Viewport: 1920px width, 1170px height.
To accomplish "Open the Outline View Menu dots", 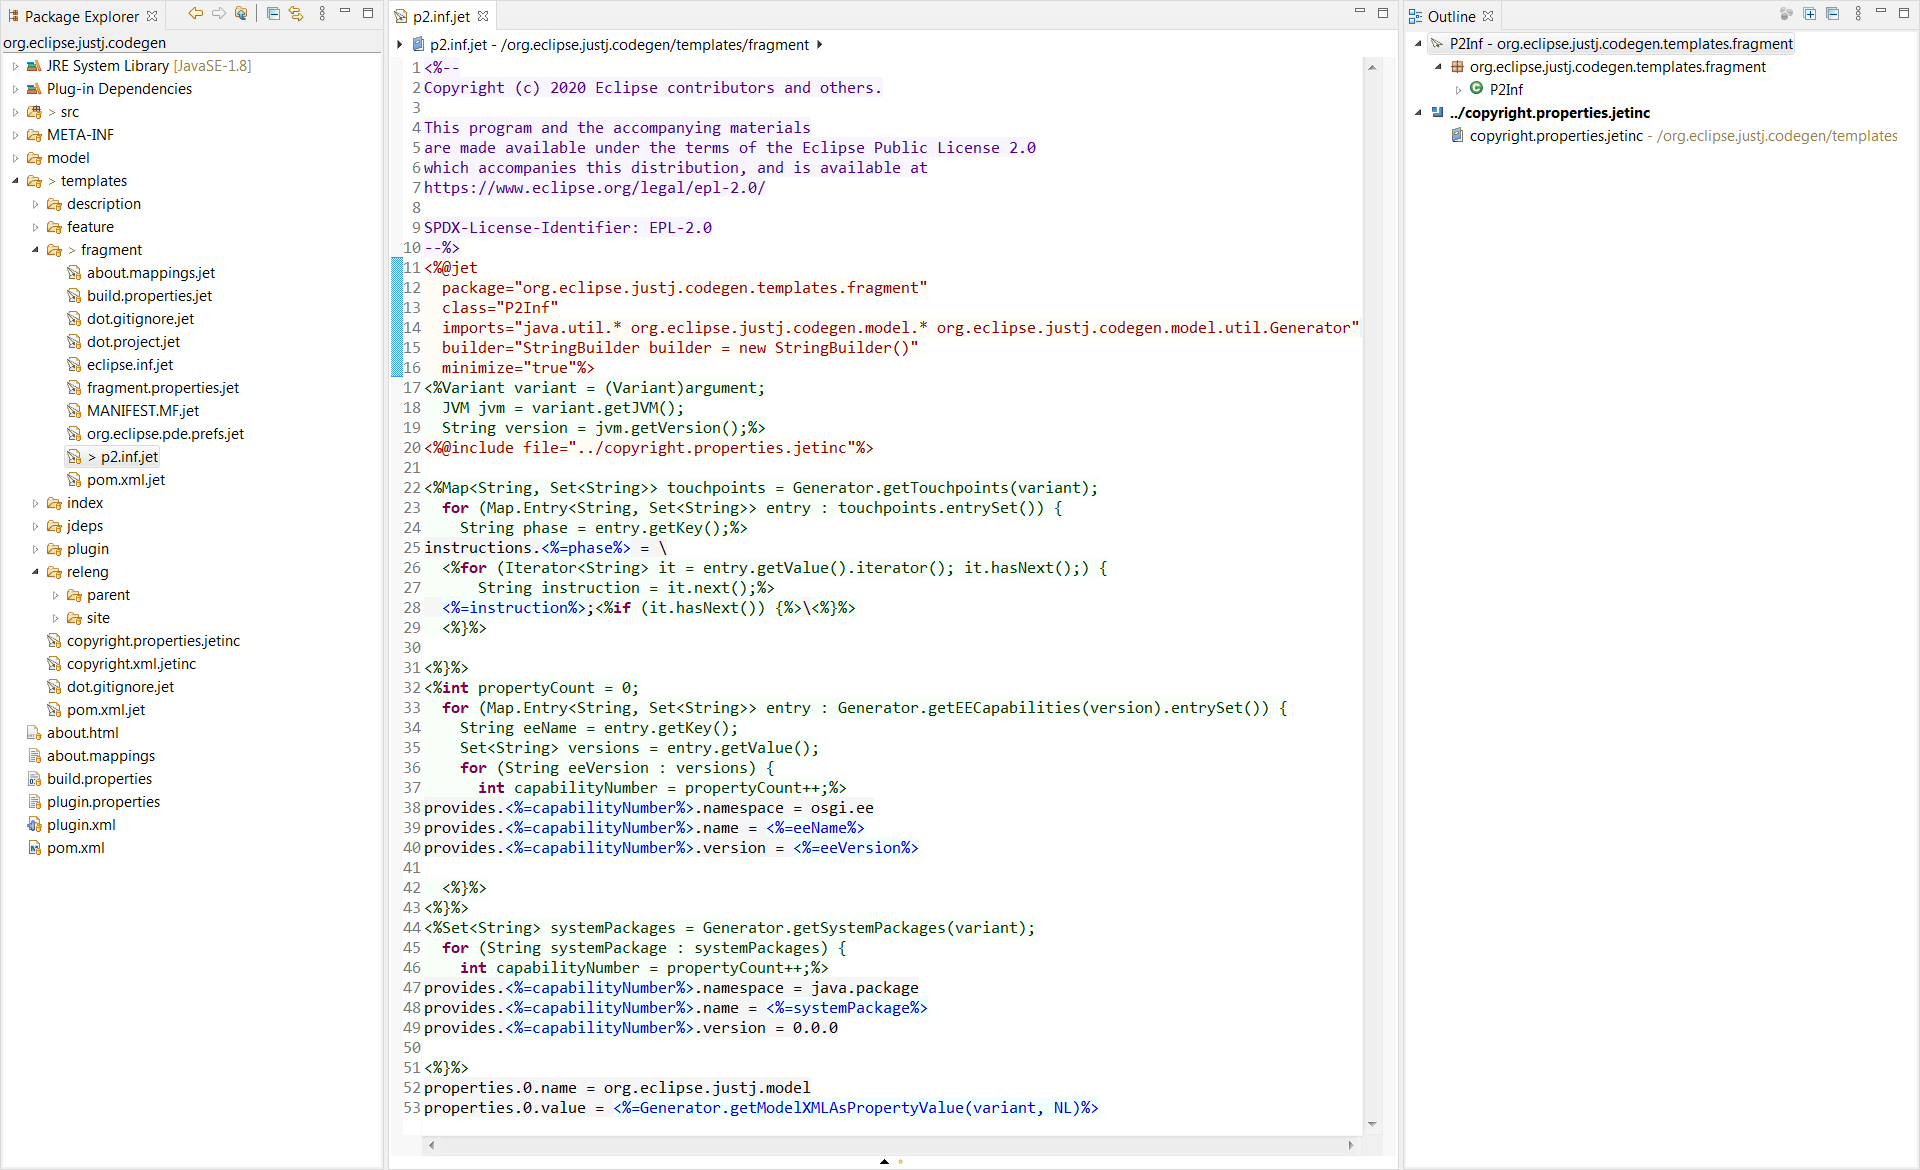I will click(1857, 14).
